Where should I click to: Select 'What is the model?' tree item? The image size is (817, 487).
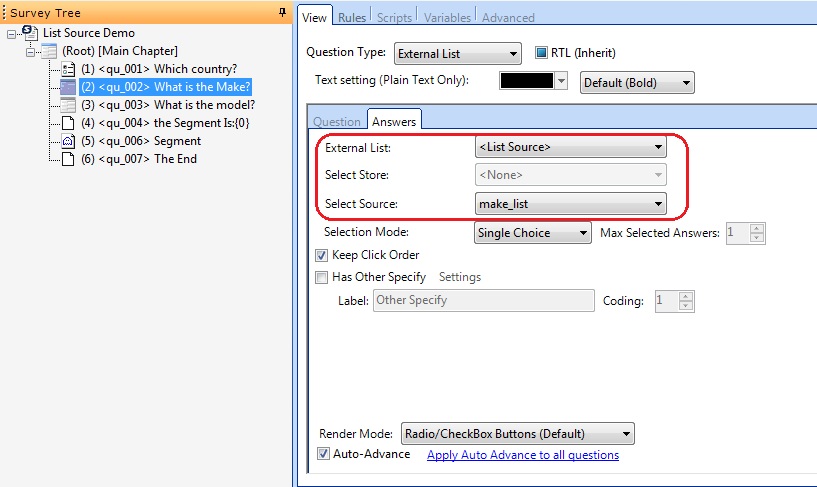tap(168, 105)
